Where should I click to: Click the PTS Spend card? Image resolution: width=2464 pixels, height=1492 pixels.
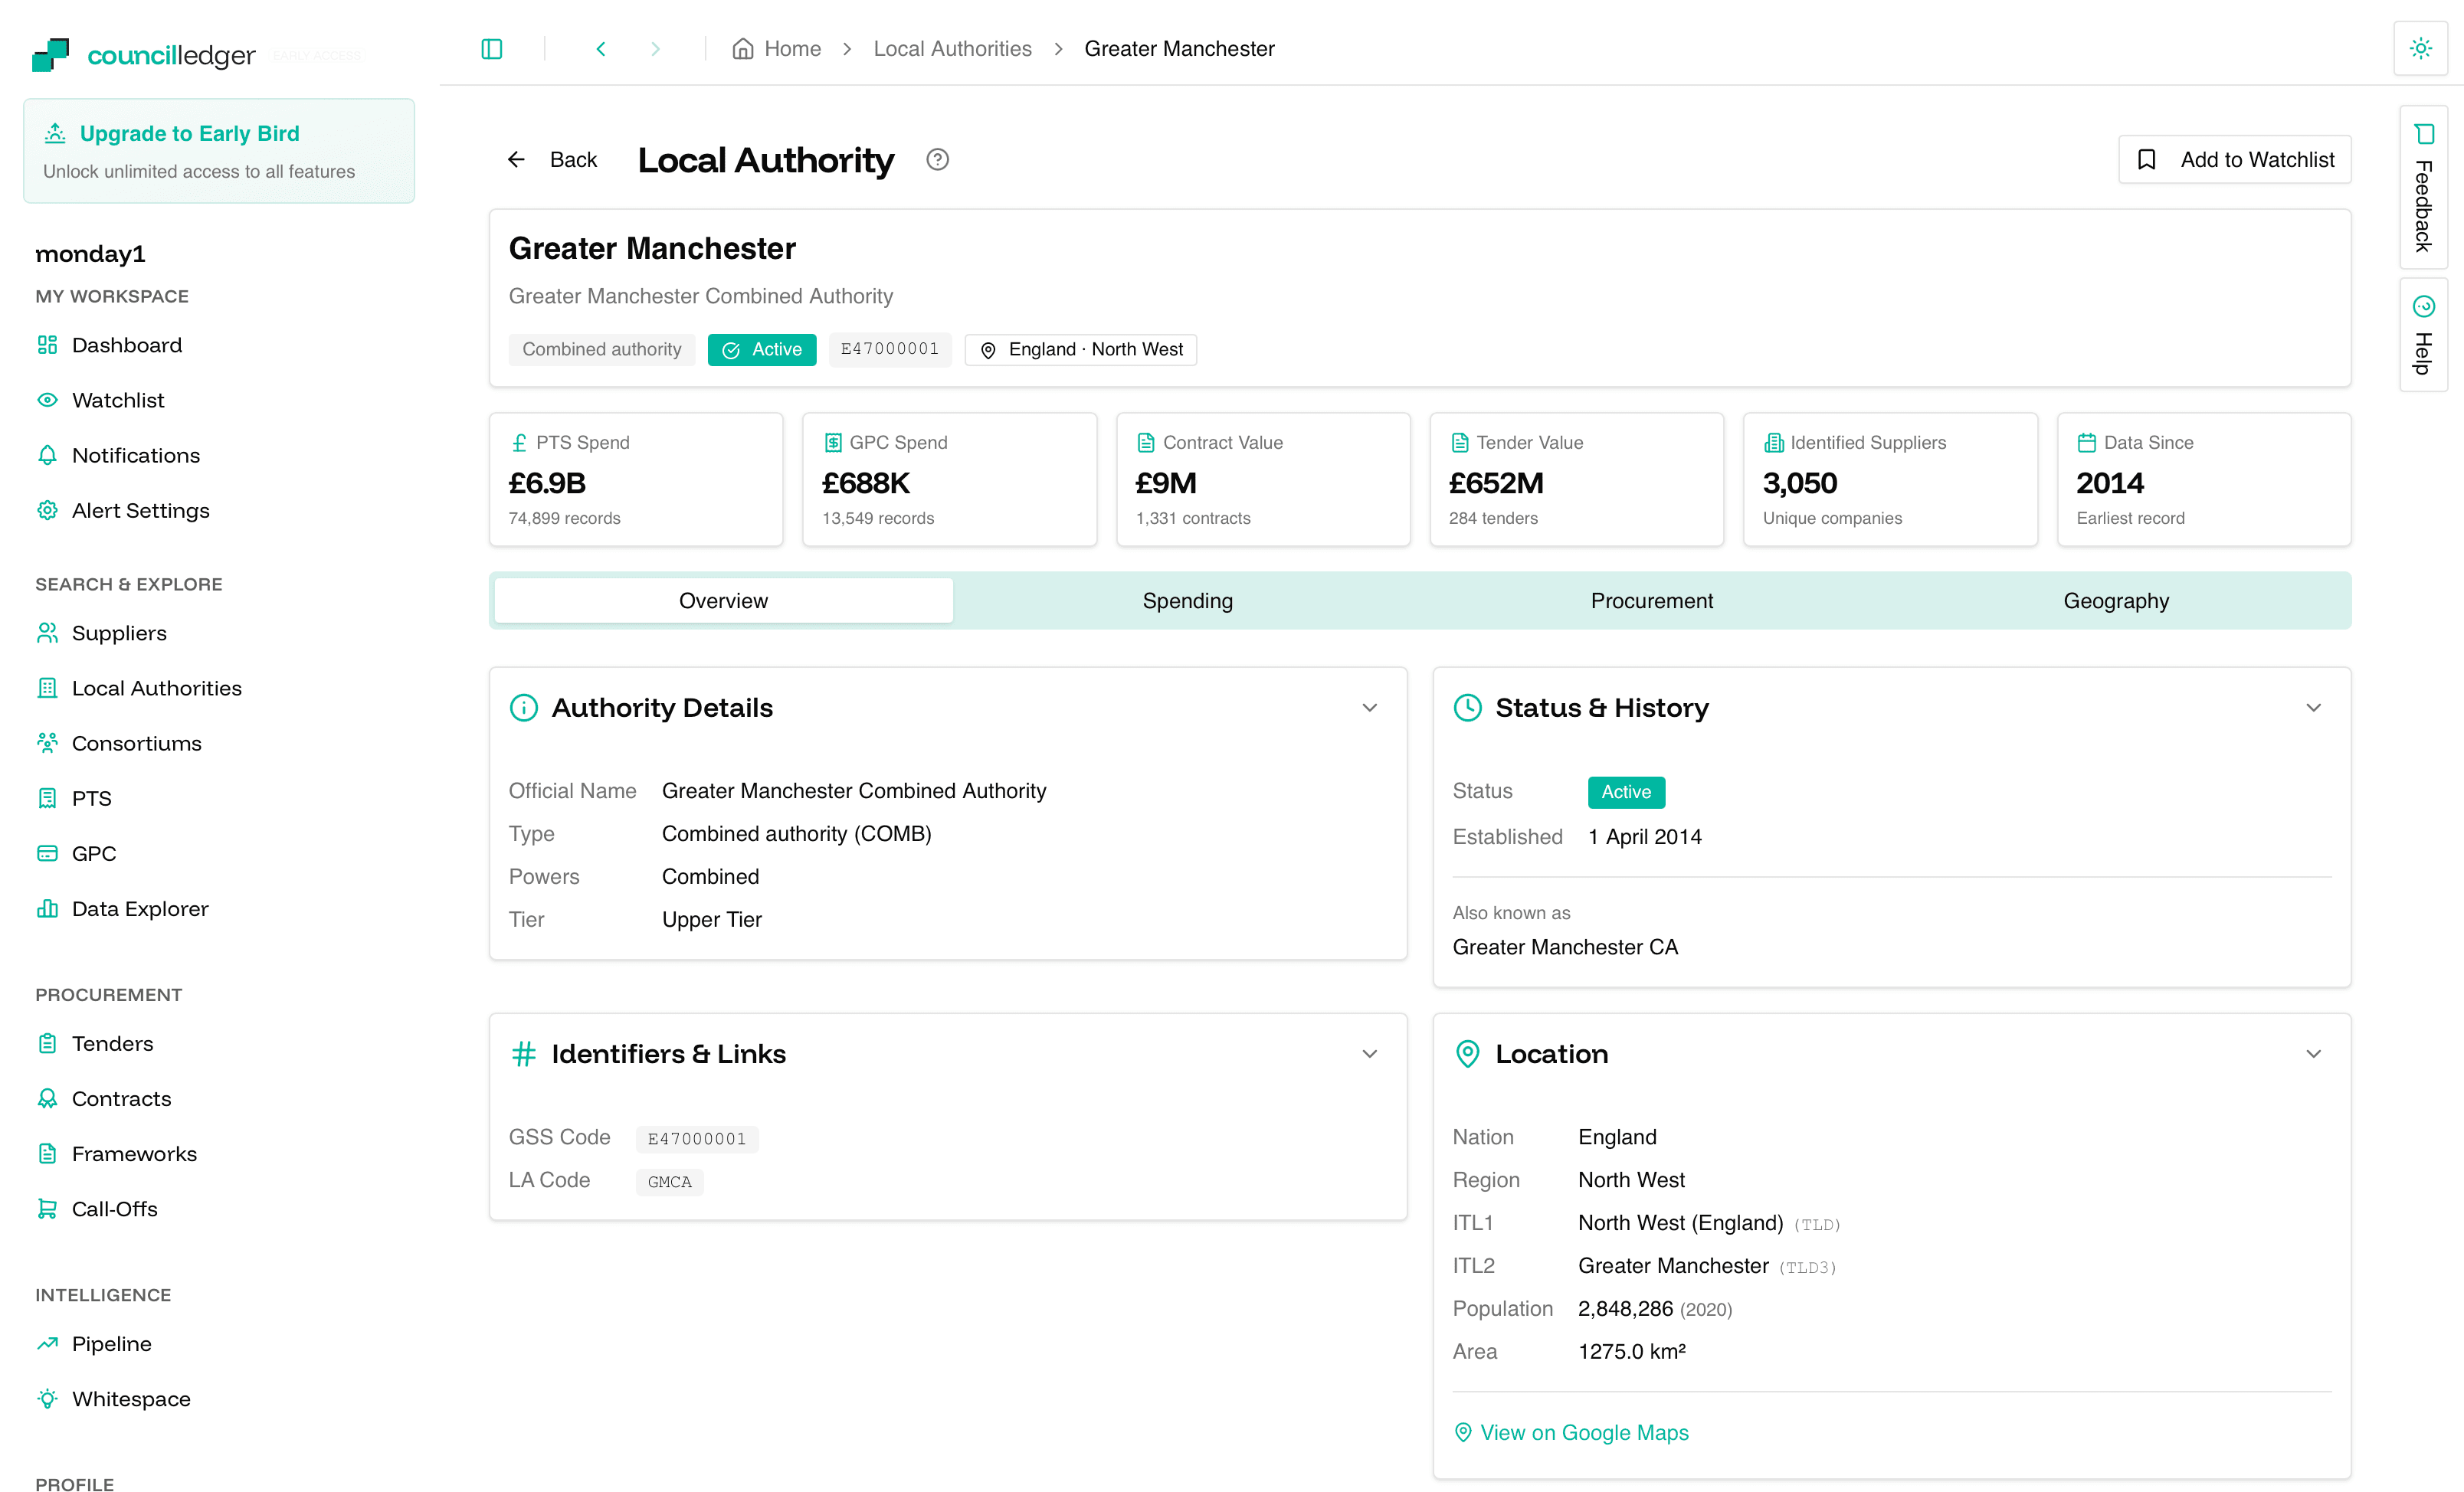[636, 480]
